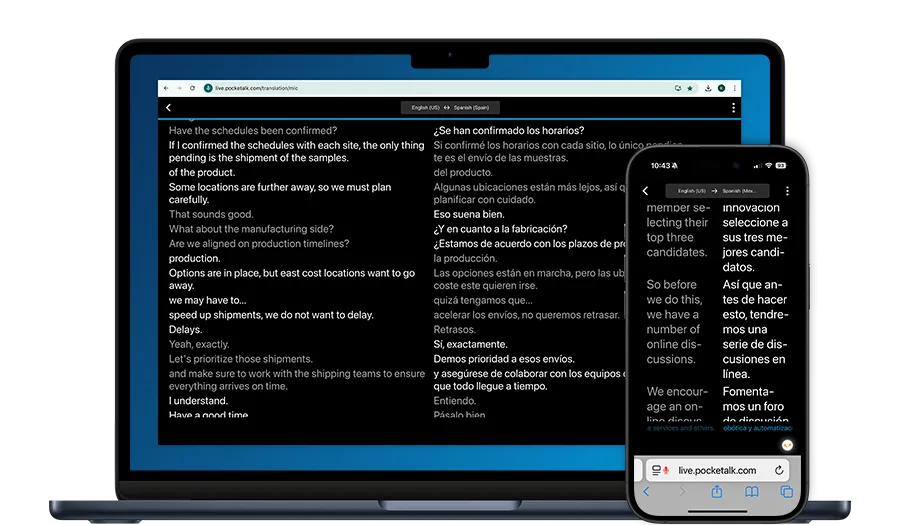Image resolution: width=900 pixels, height=525 pixels.
Task: Open the three-dot menu on laptop translation page
Action: coord(733,108)
